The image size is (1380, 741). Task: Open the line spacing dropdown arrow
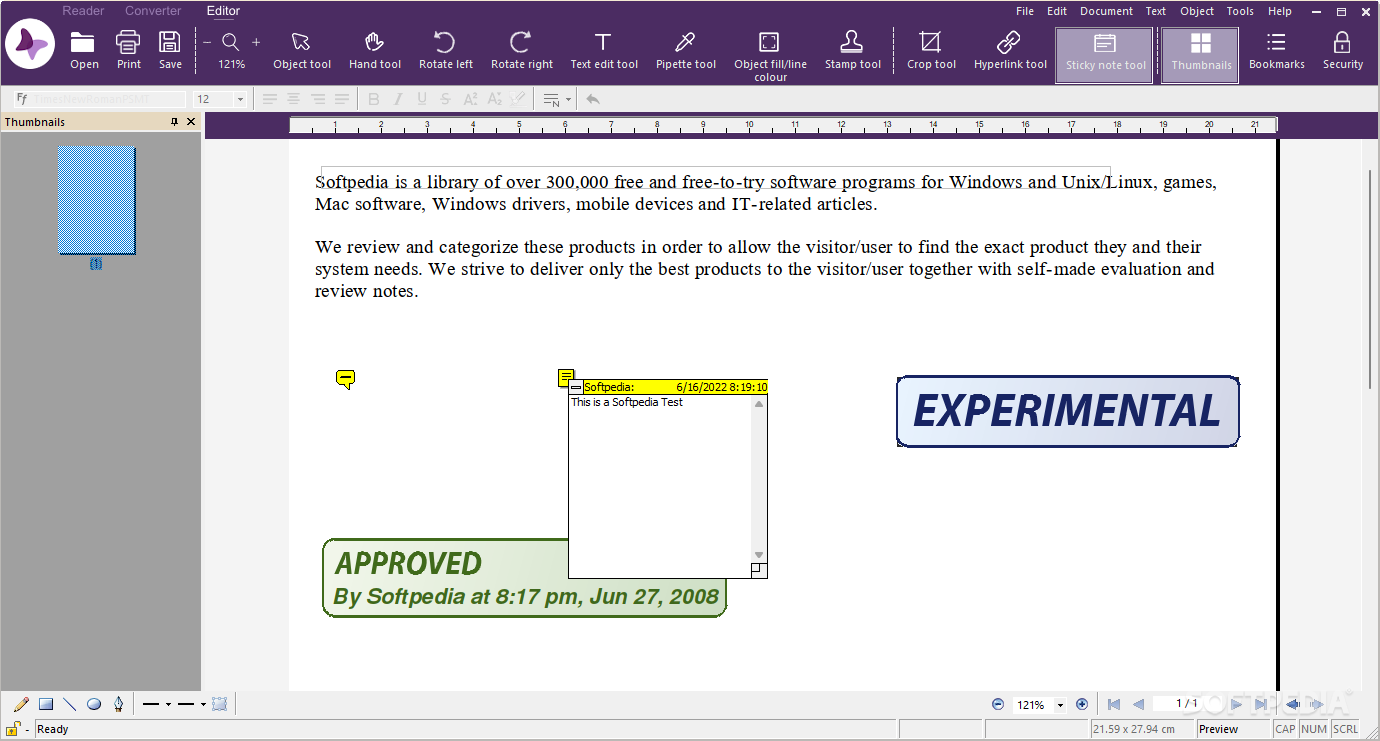click(x=568, y=99)
